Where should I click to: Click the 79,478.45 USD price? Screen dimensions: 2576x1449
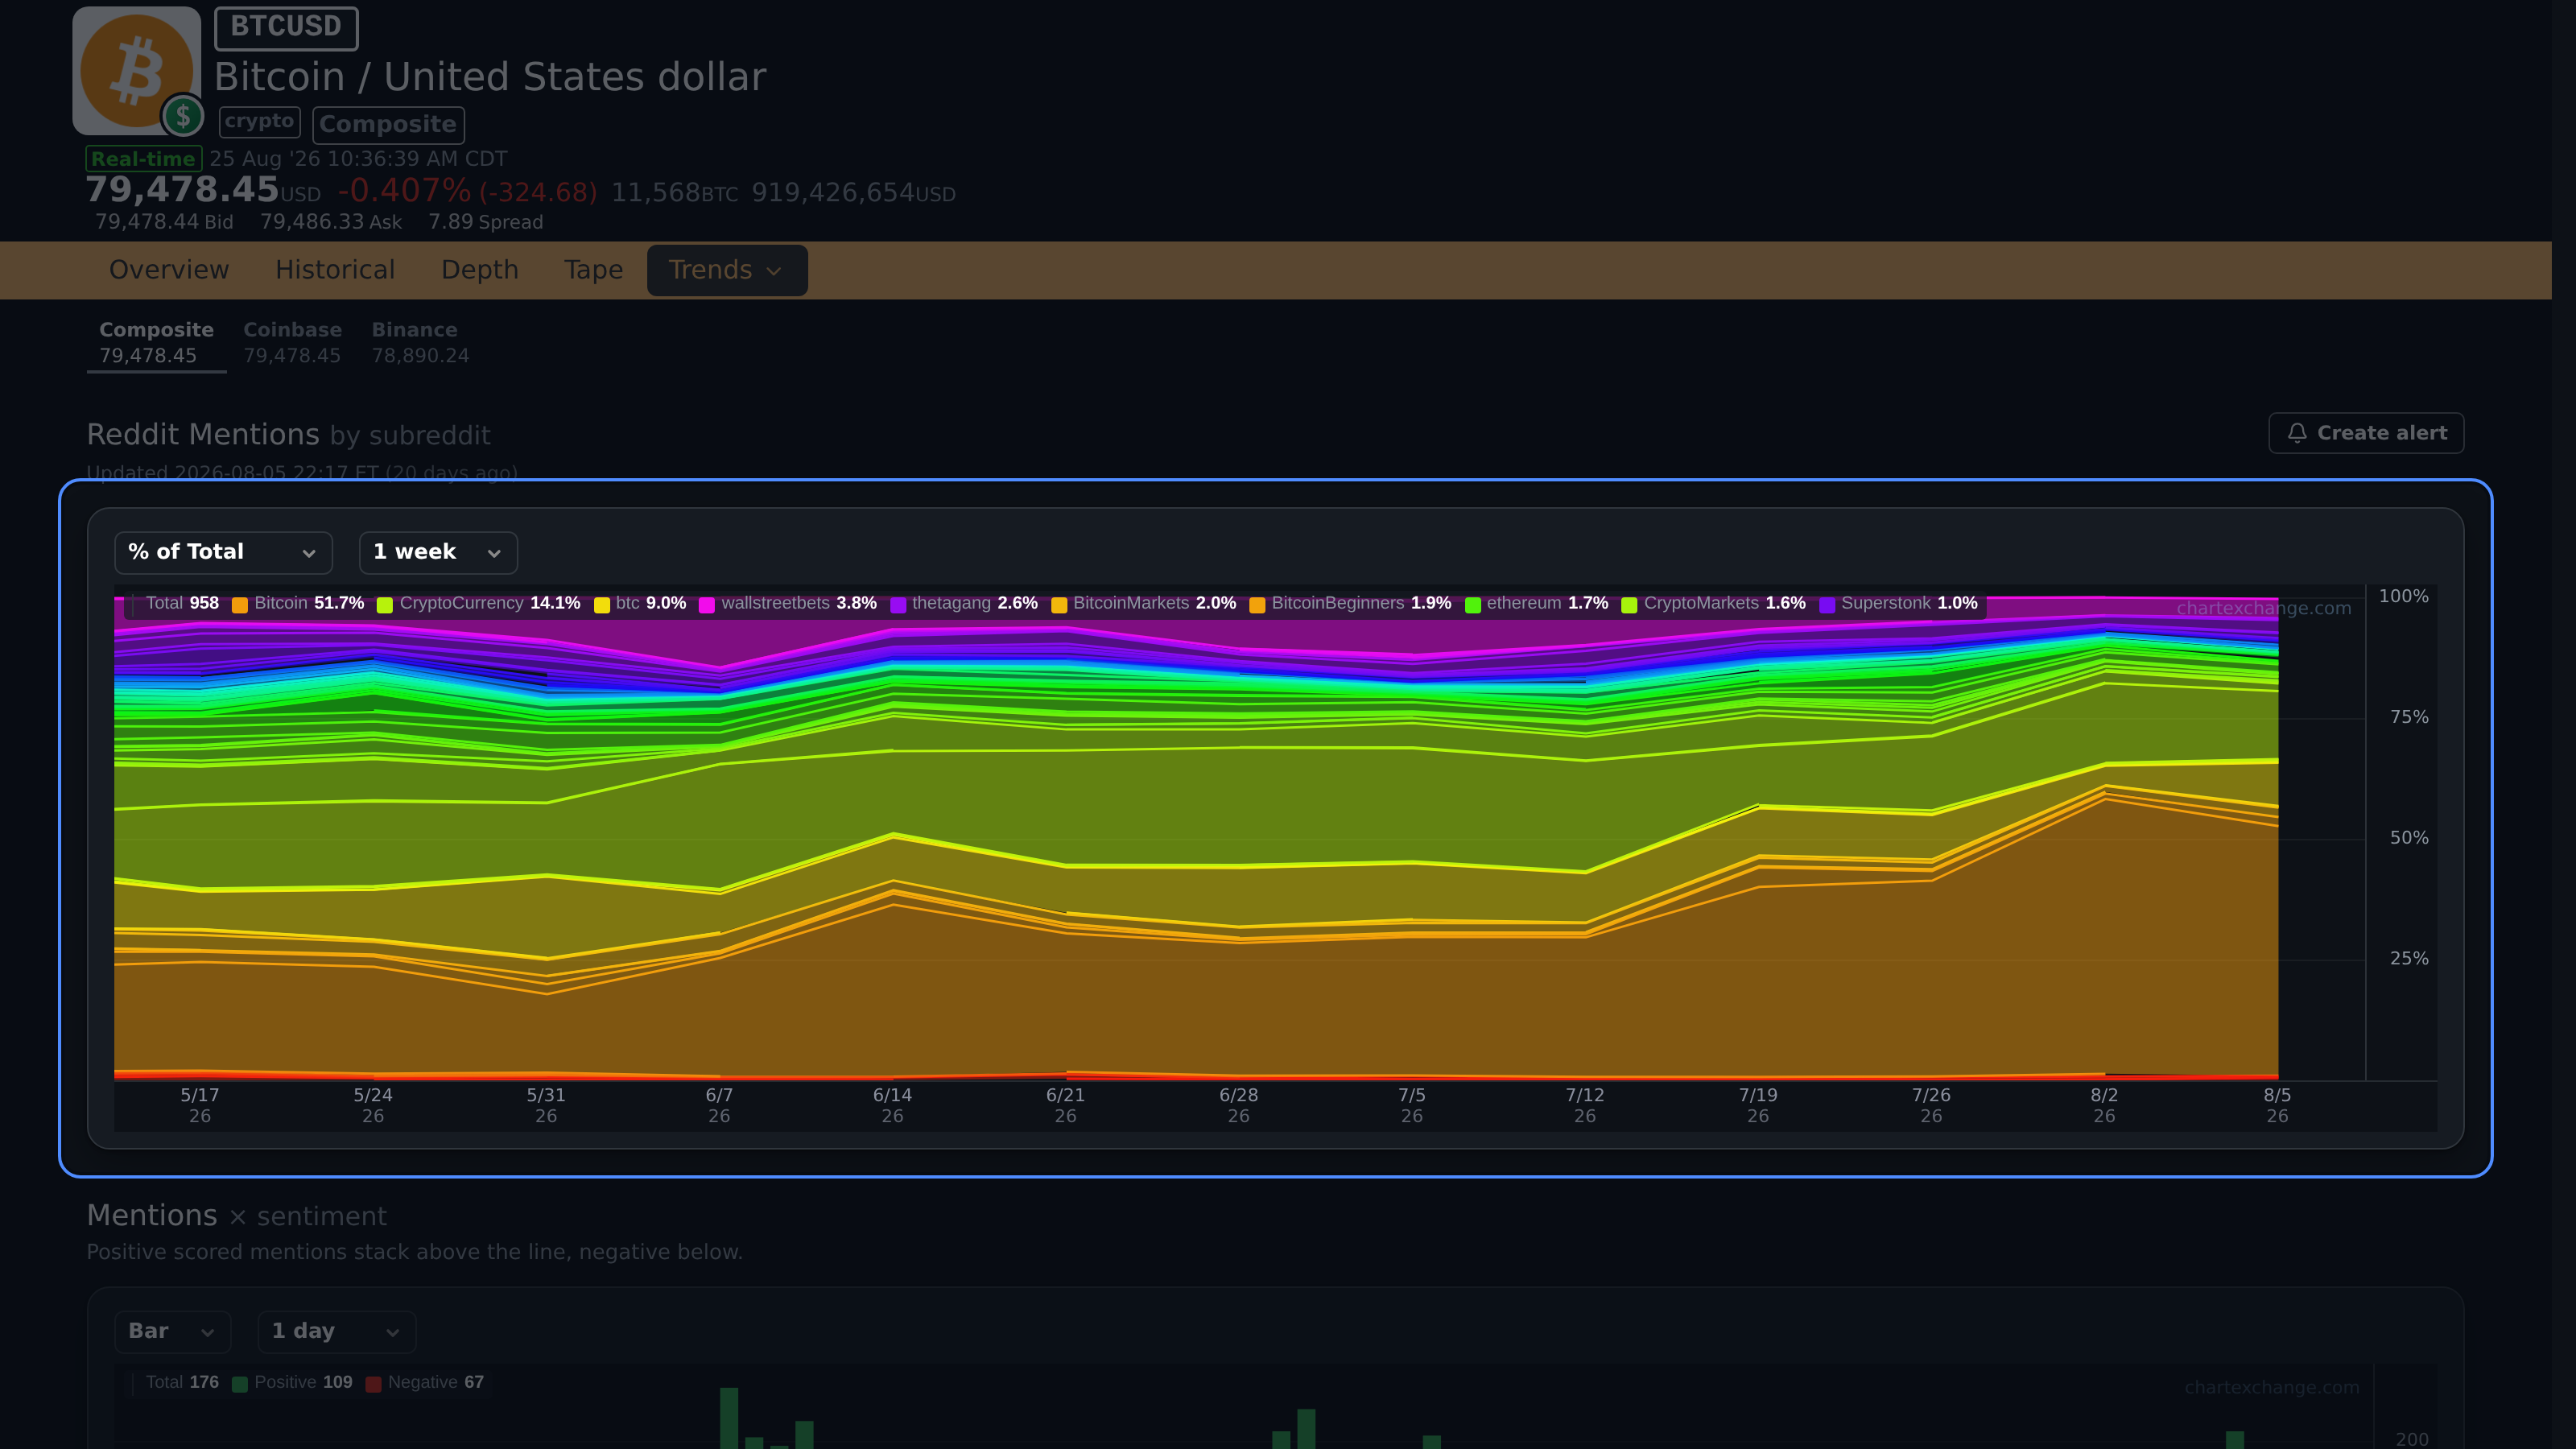tap(203, 190)
